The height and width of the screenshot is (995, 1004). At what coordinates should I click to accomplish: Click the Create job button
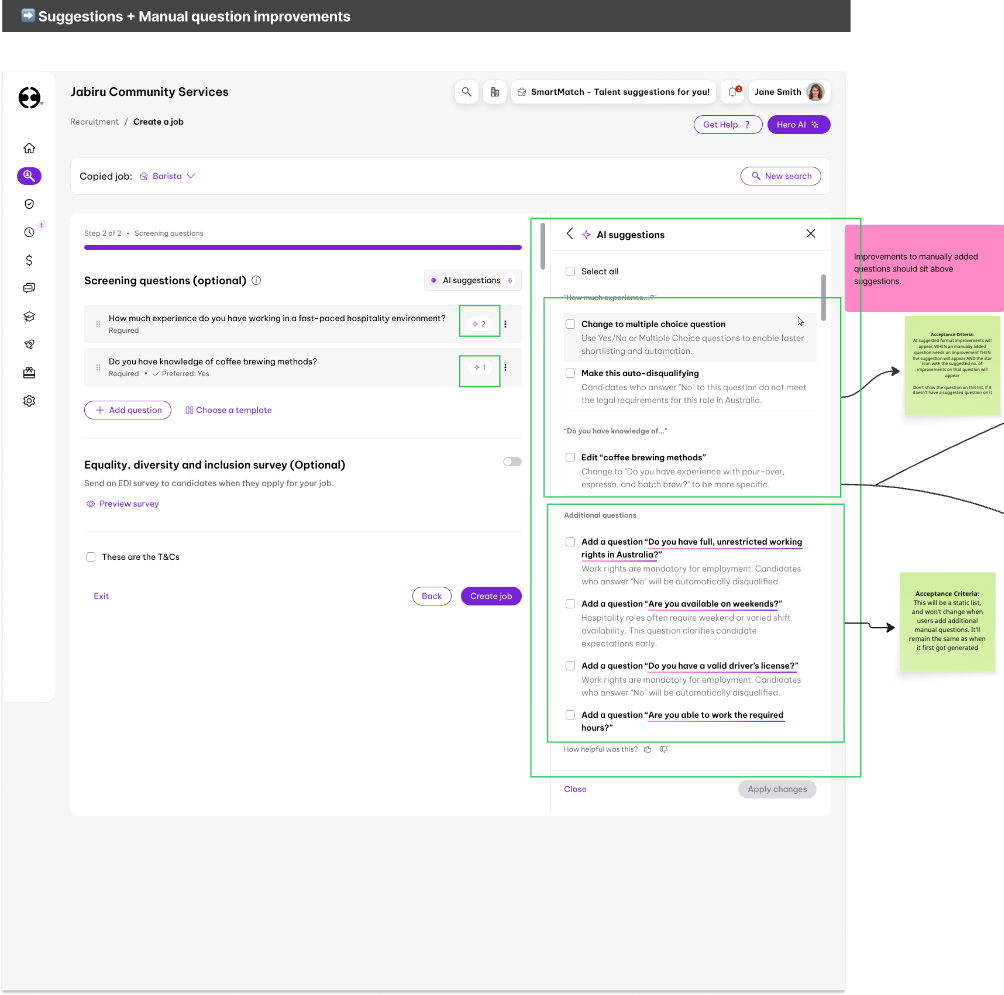coord(491,596)
